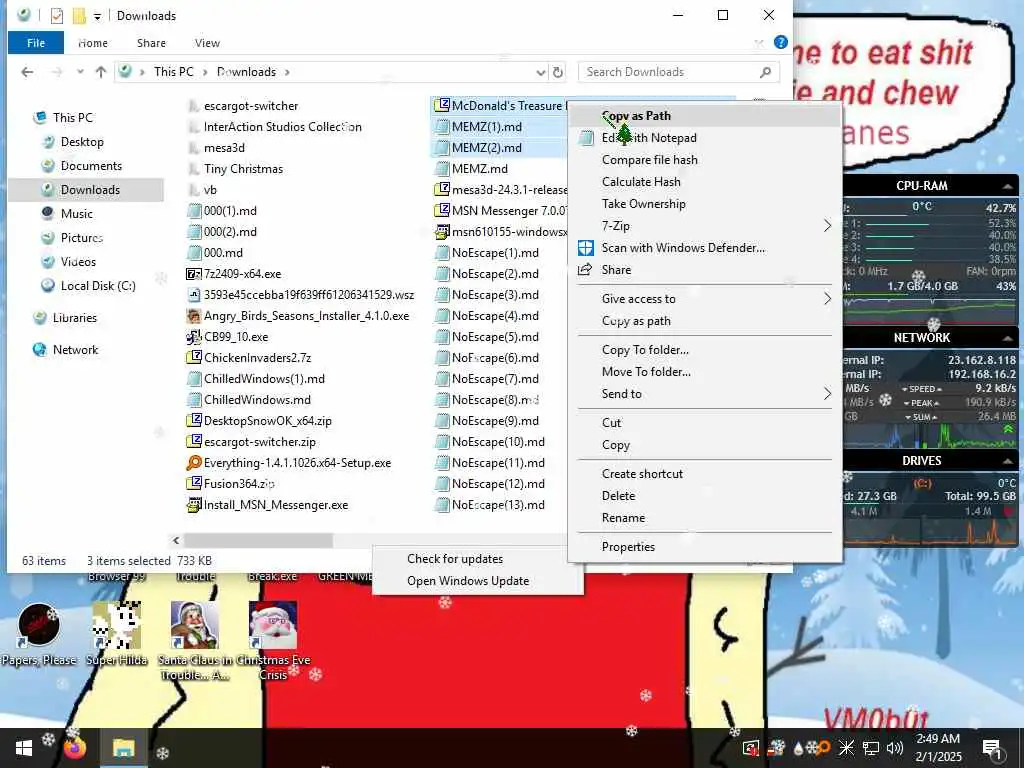Select Everything-1.4.1.1026.x64-Setup.exe icon
The width and height of the screenshot is (1024, 768).
coord(194,463)
